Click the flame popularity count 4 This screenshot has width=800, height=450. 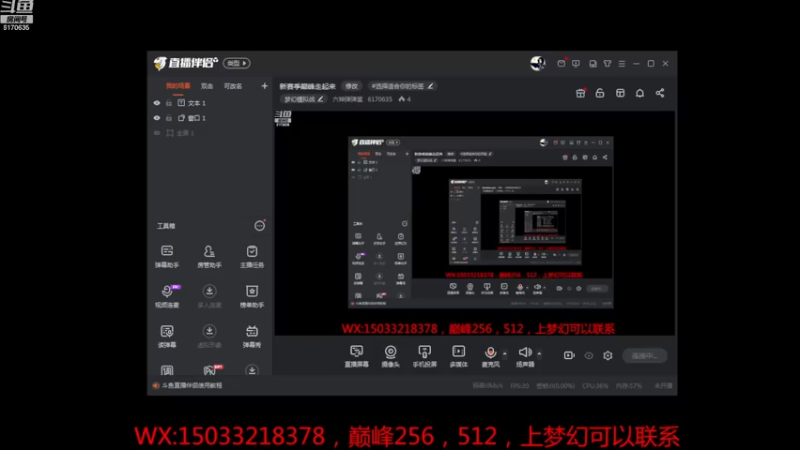pos(405,99)
